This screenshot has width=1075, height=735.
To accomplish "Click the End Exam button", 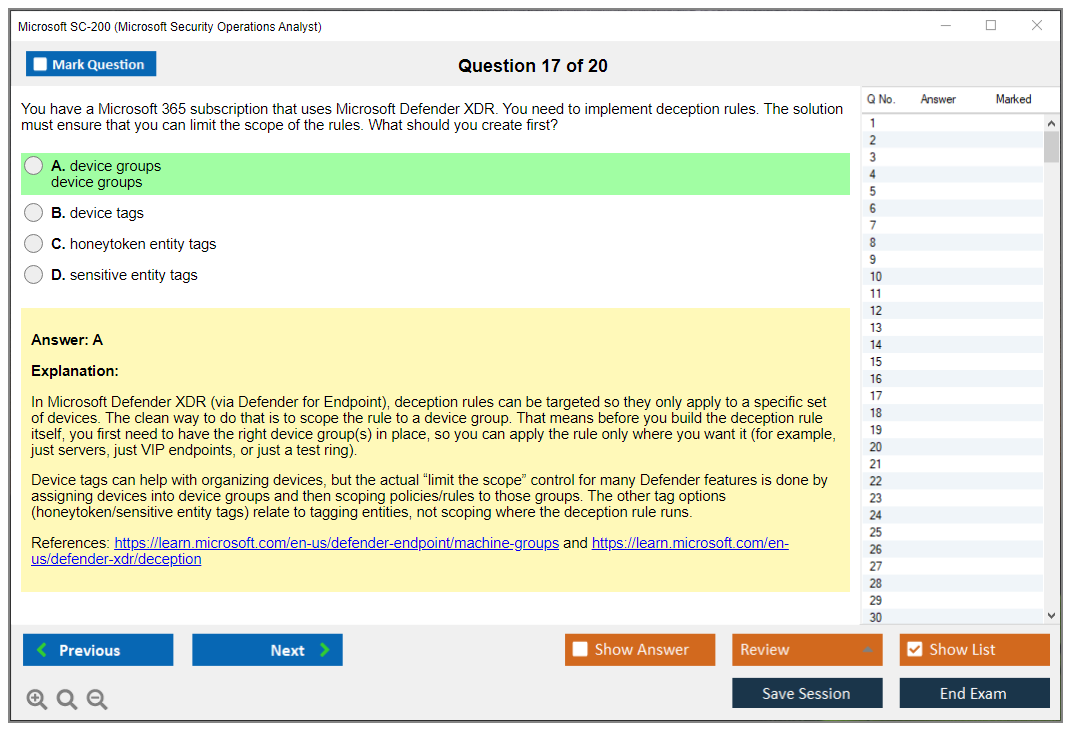I will 974,693.
